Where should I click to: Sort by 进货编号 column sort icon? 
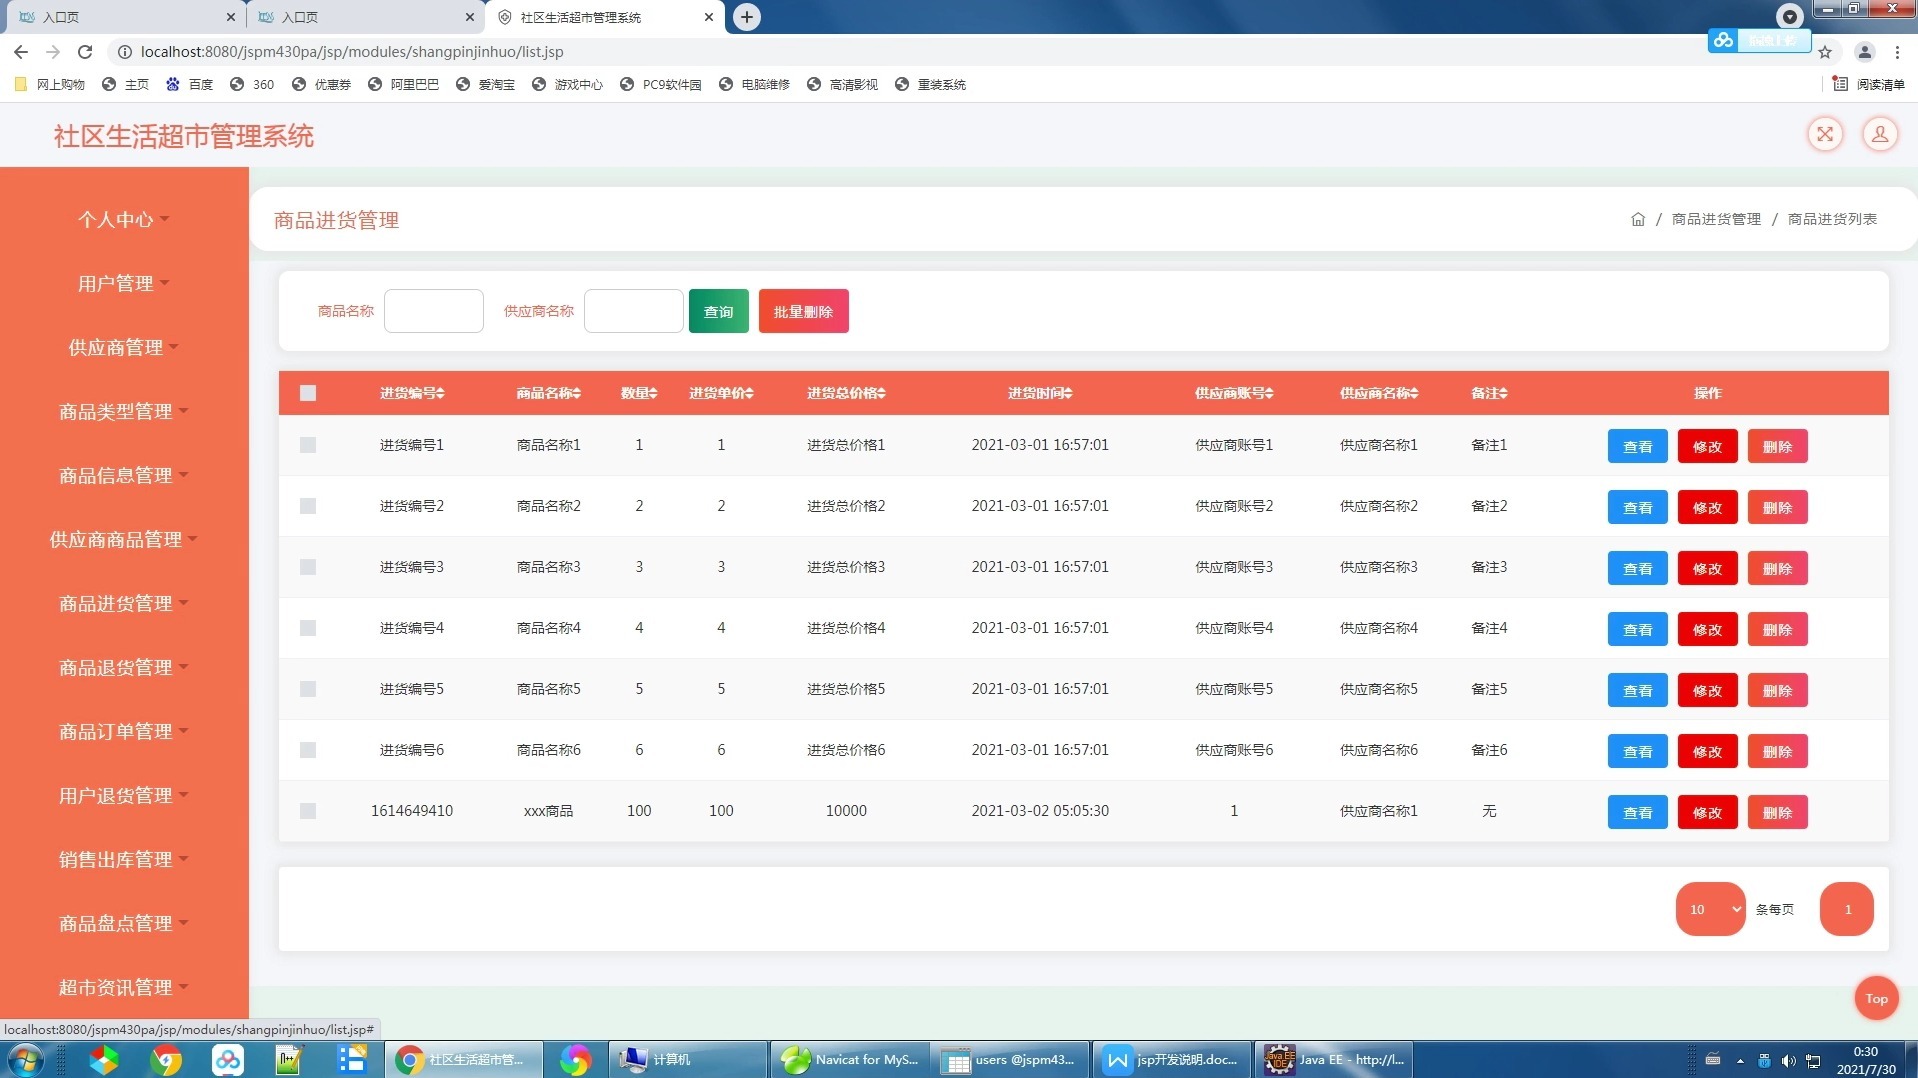tap(441, 393)
